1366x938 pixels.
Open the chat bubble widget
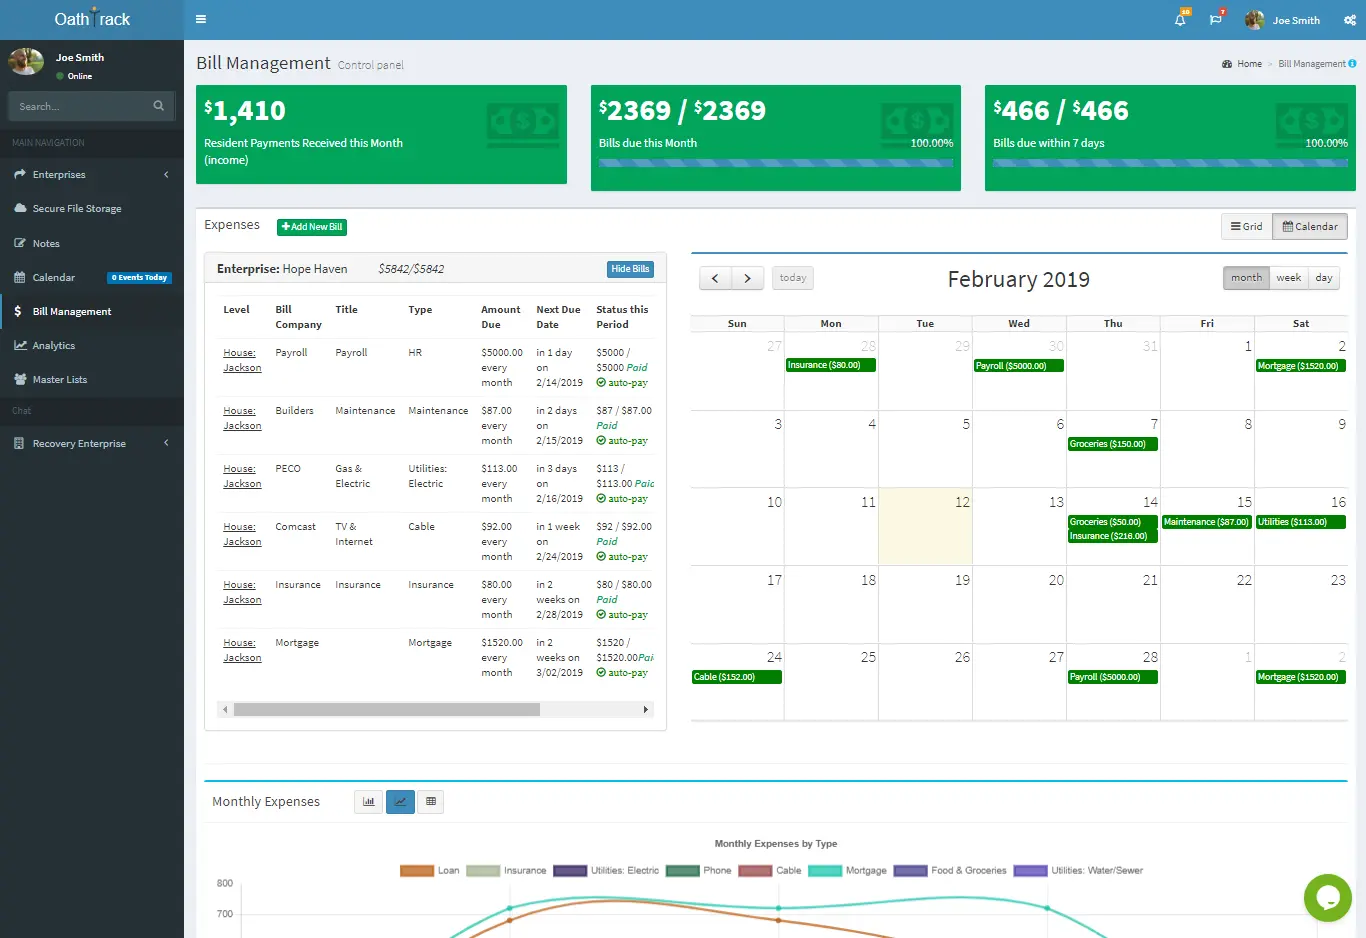[x=1328, y=897]
